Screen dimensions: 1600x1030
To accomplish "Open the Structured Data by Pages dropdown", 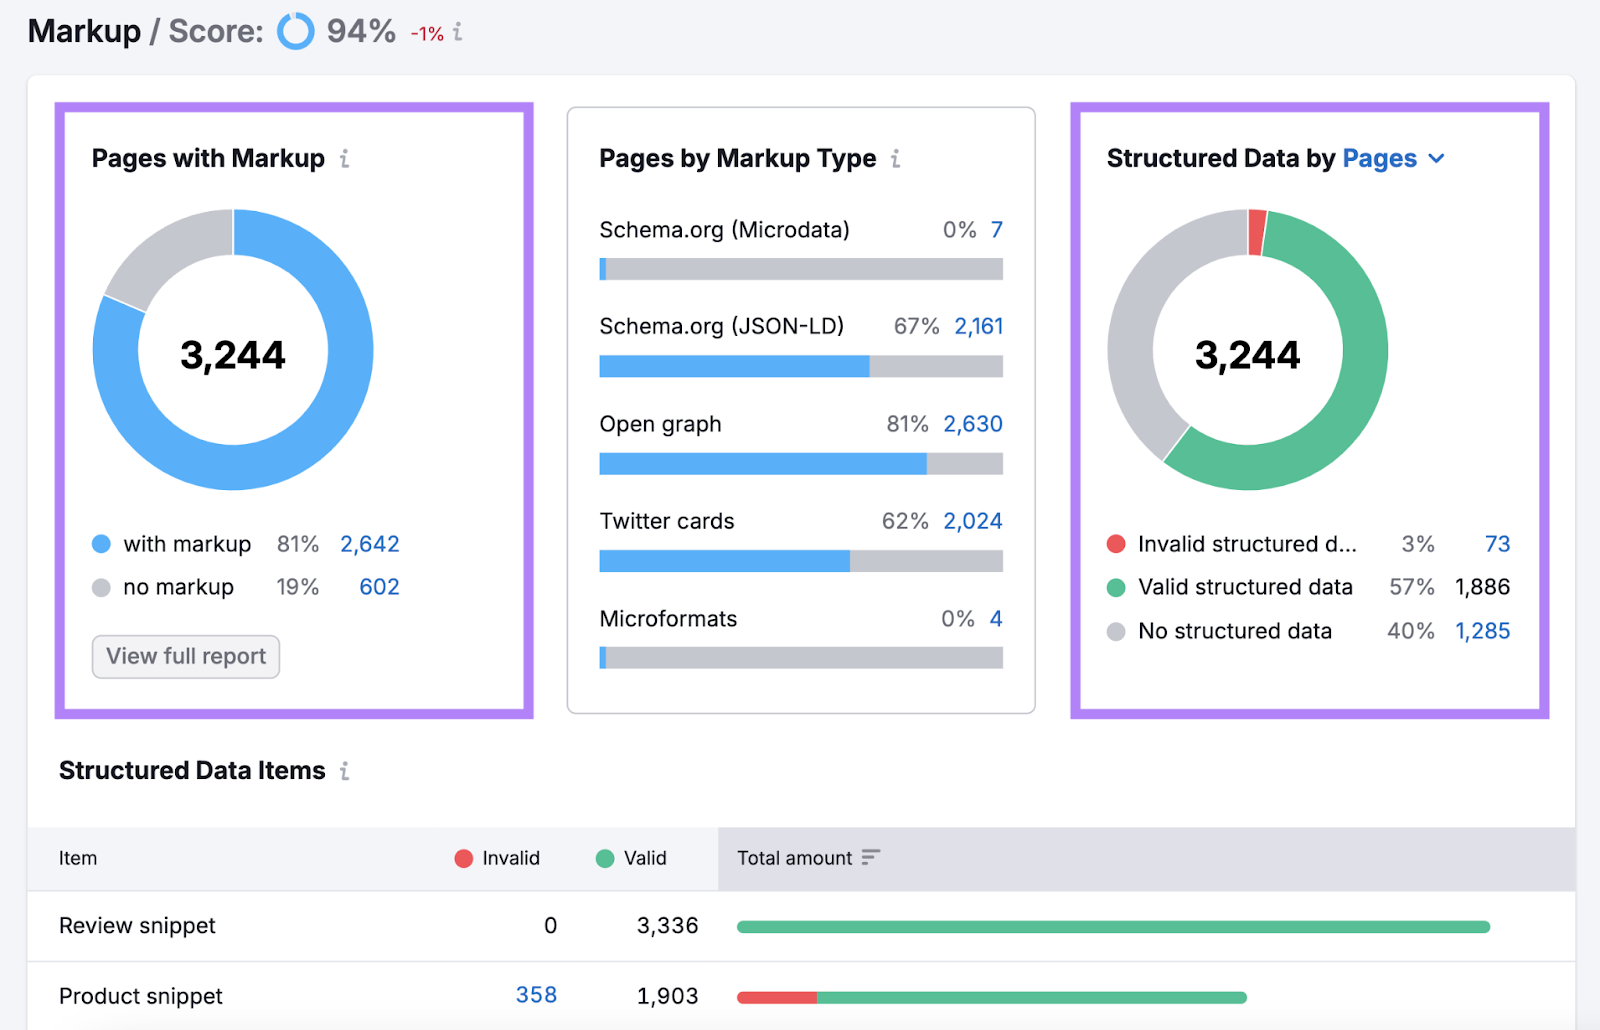I will coord(1393,159).
